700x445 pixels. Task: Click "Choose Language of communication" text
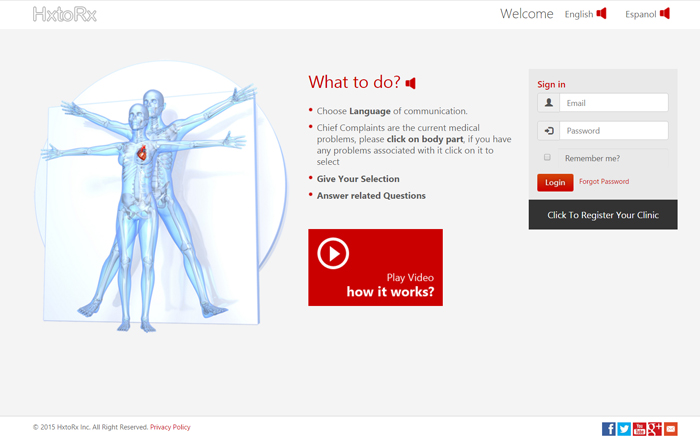click(392, 111)
